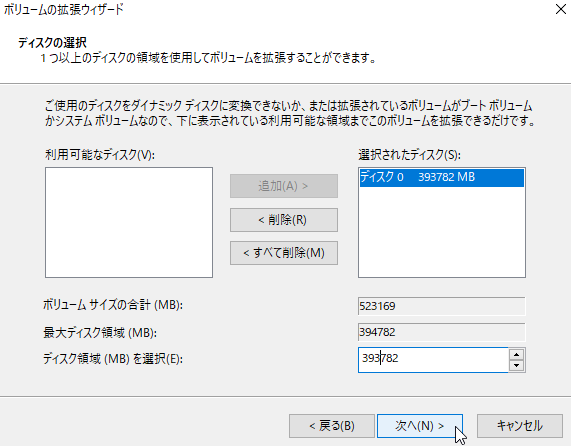Screen dimensions: 571x446
Task: Focus the ディスク領域を選択 input showing 393782
Action: tap(433, 360)
